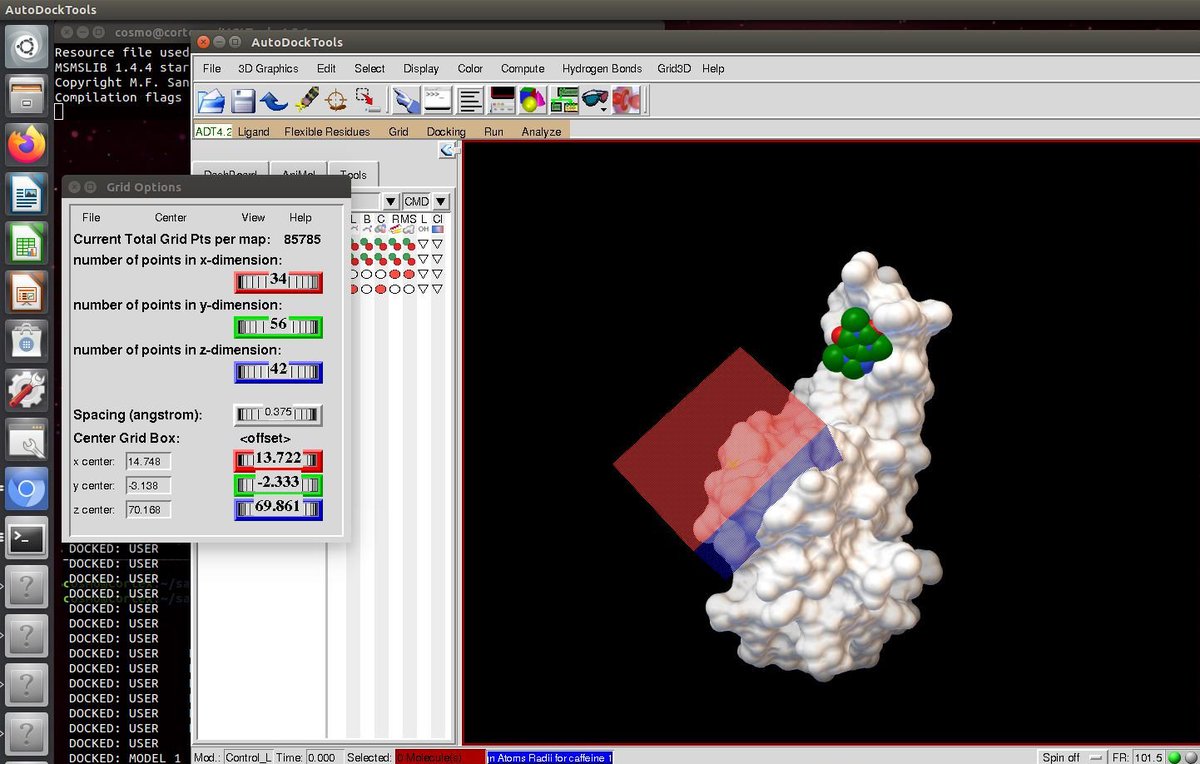Open bottom row's L label triangle menu
This screenshot has height=764, width=1200.
(x=423, y=289)
